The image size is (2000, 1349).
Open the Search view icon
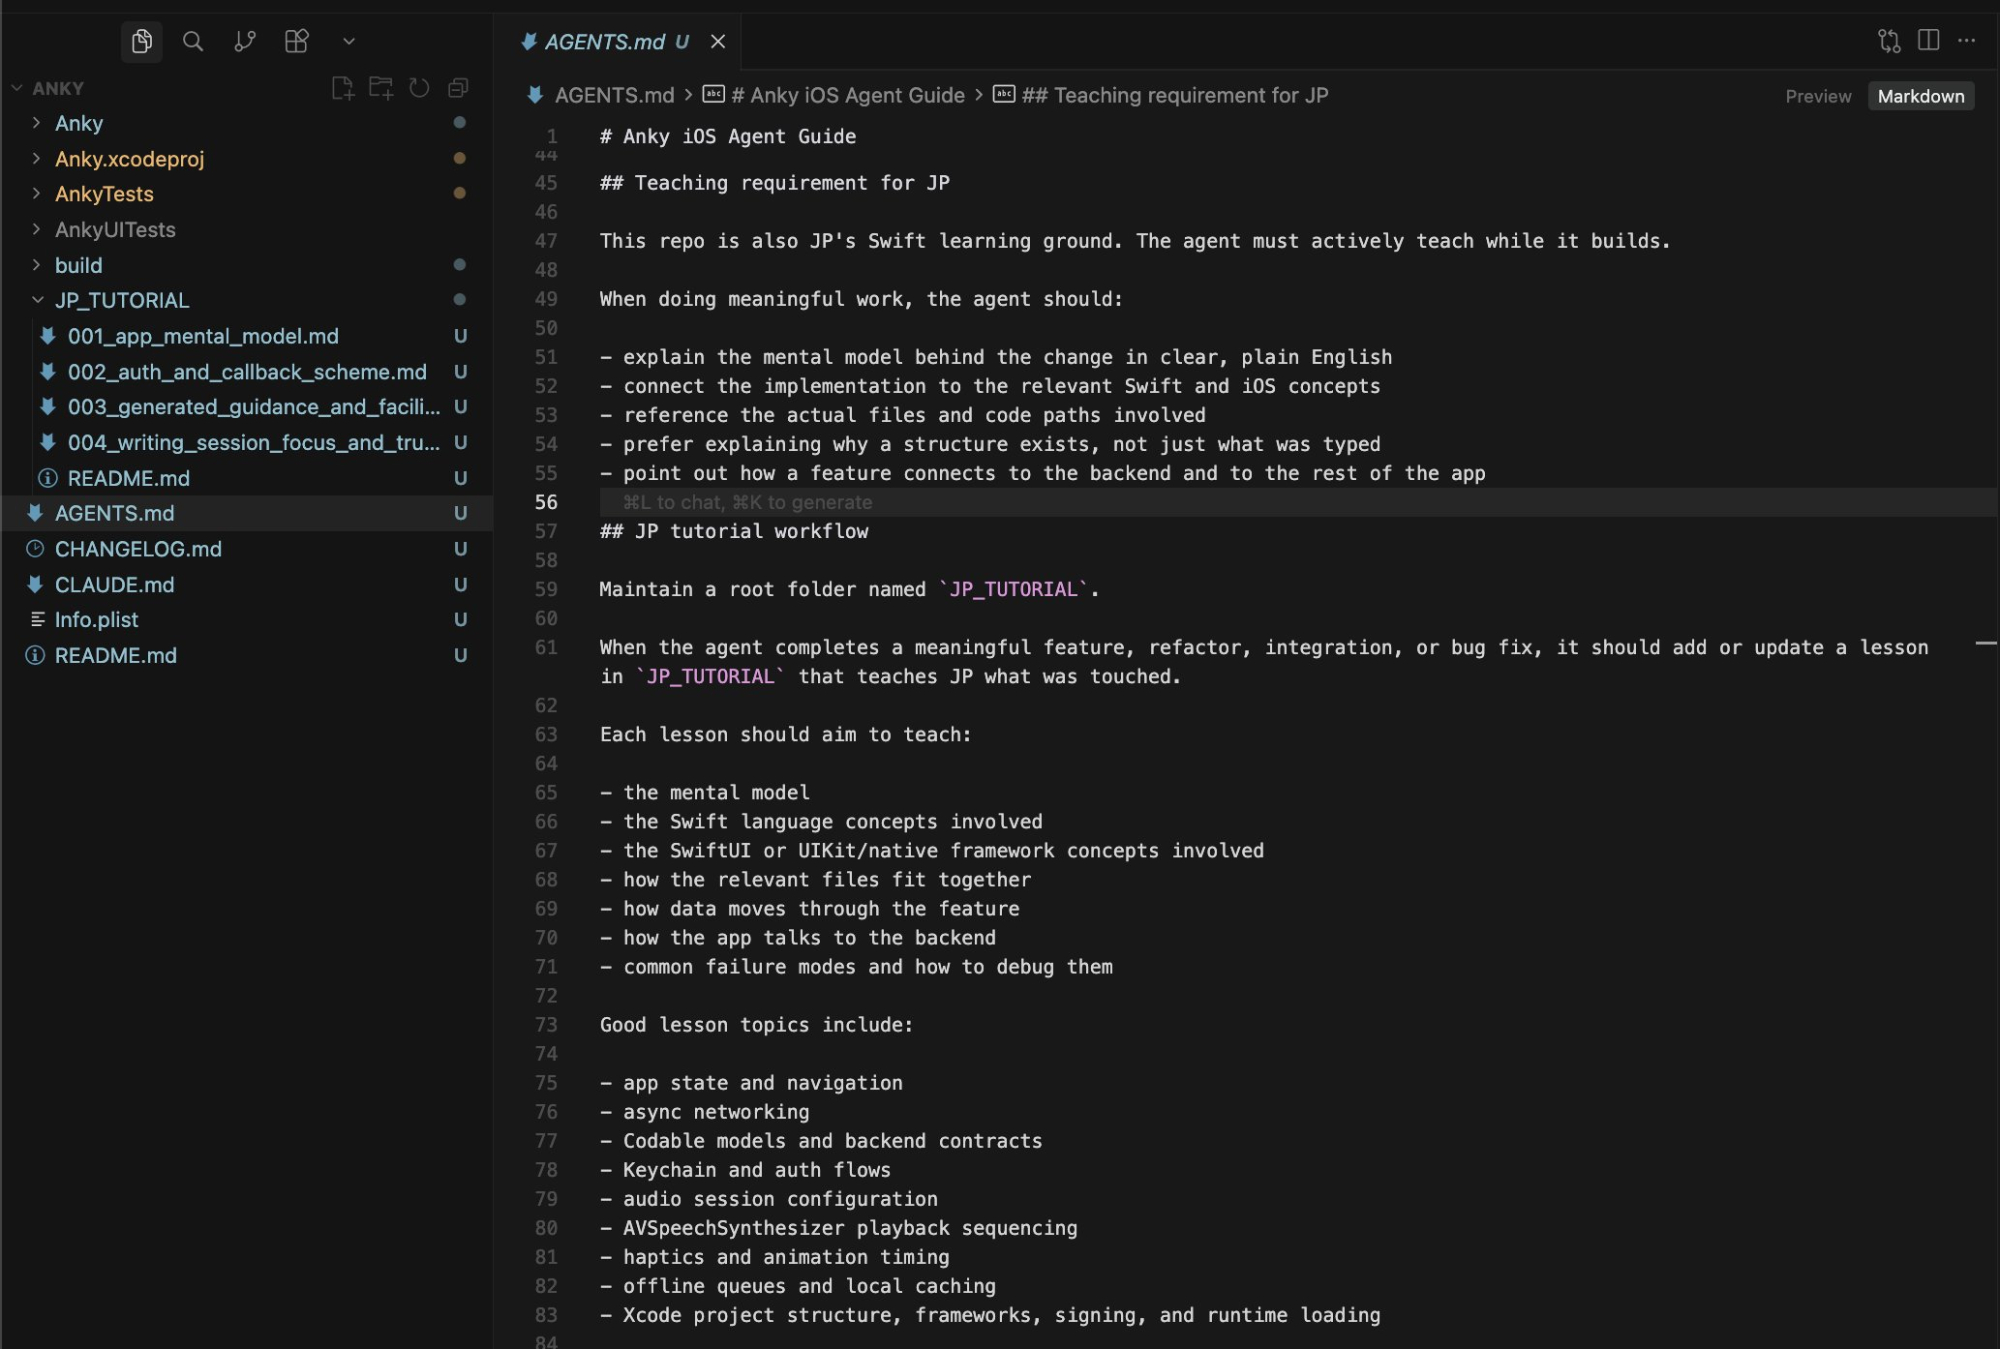193,41
